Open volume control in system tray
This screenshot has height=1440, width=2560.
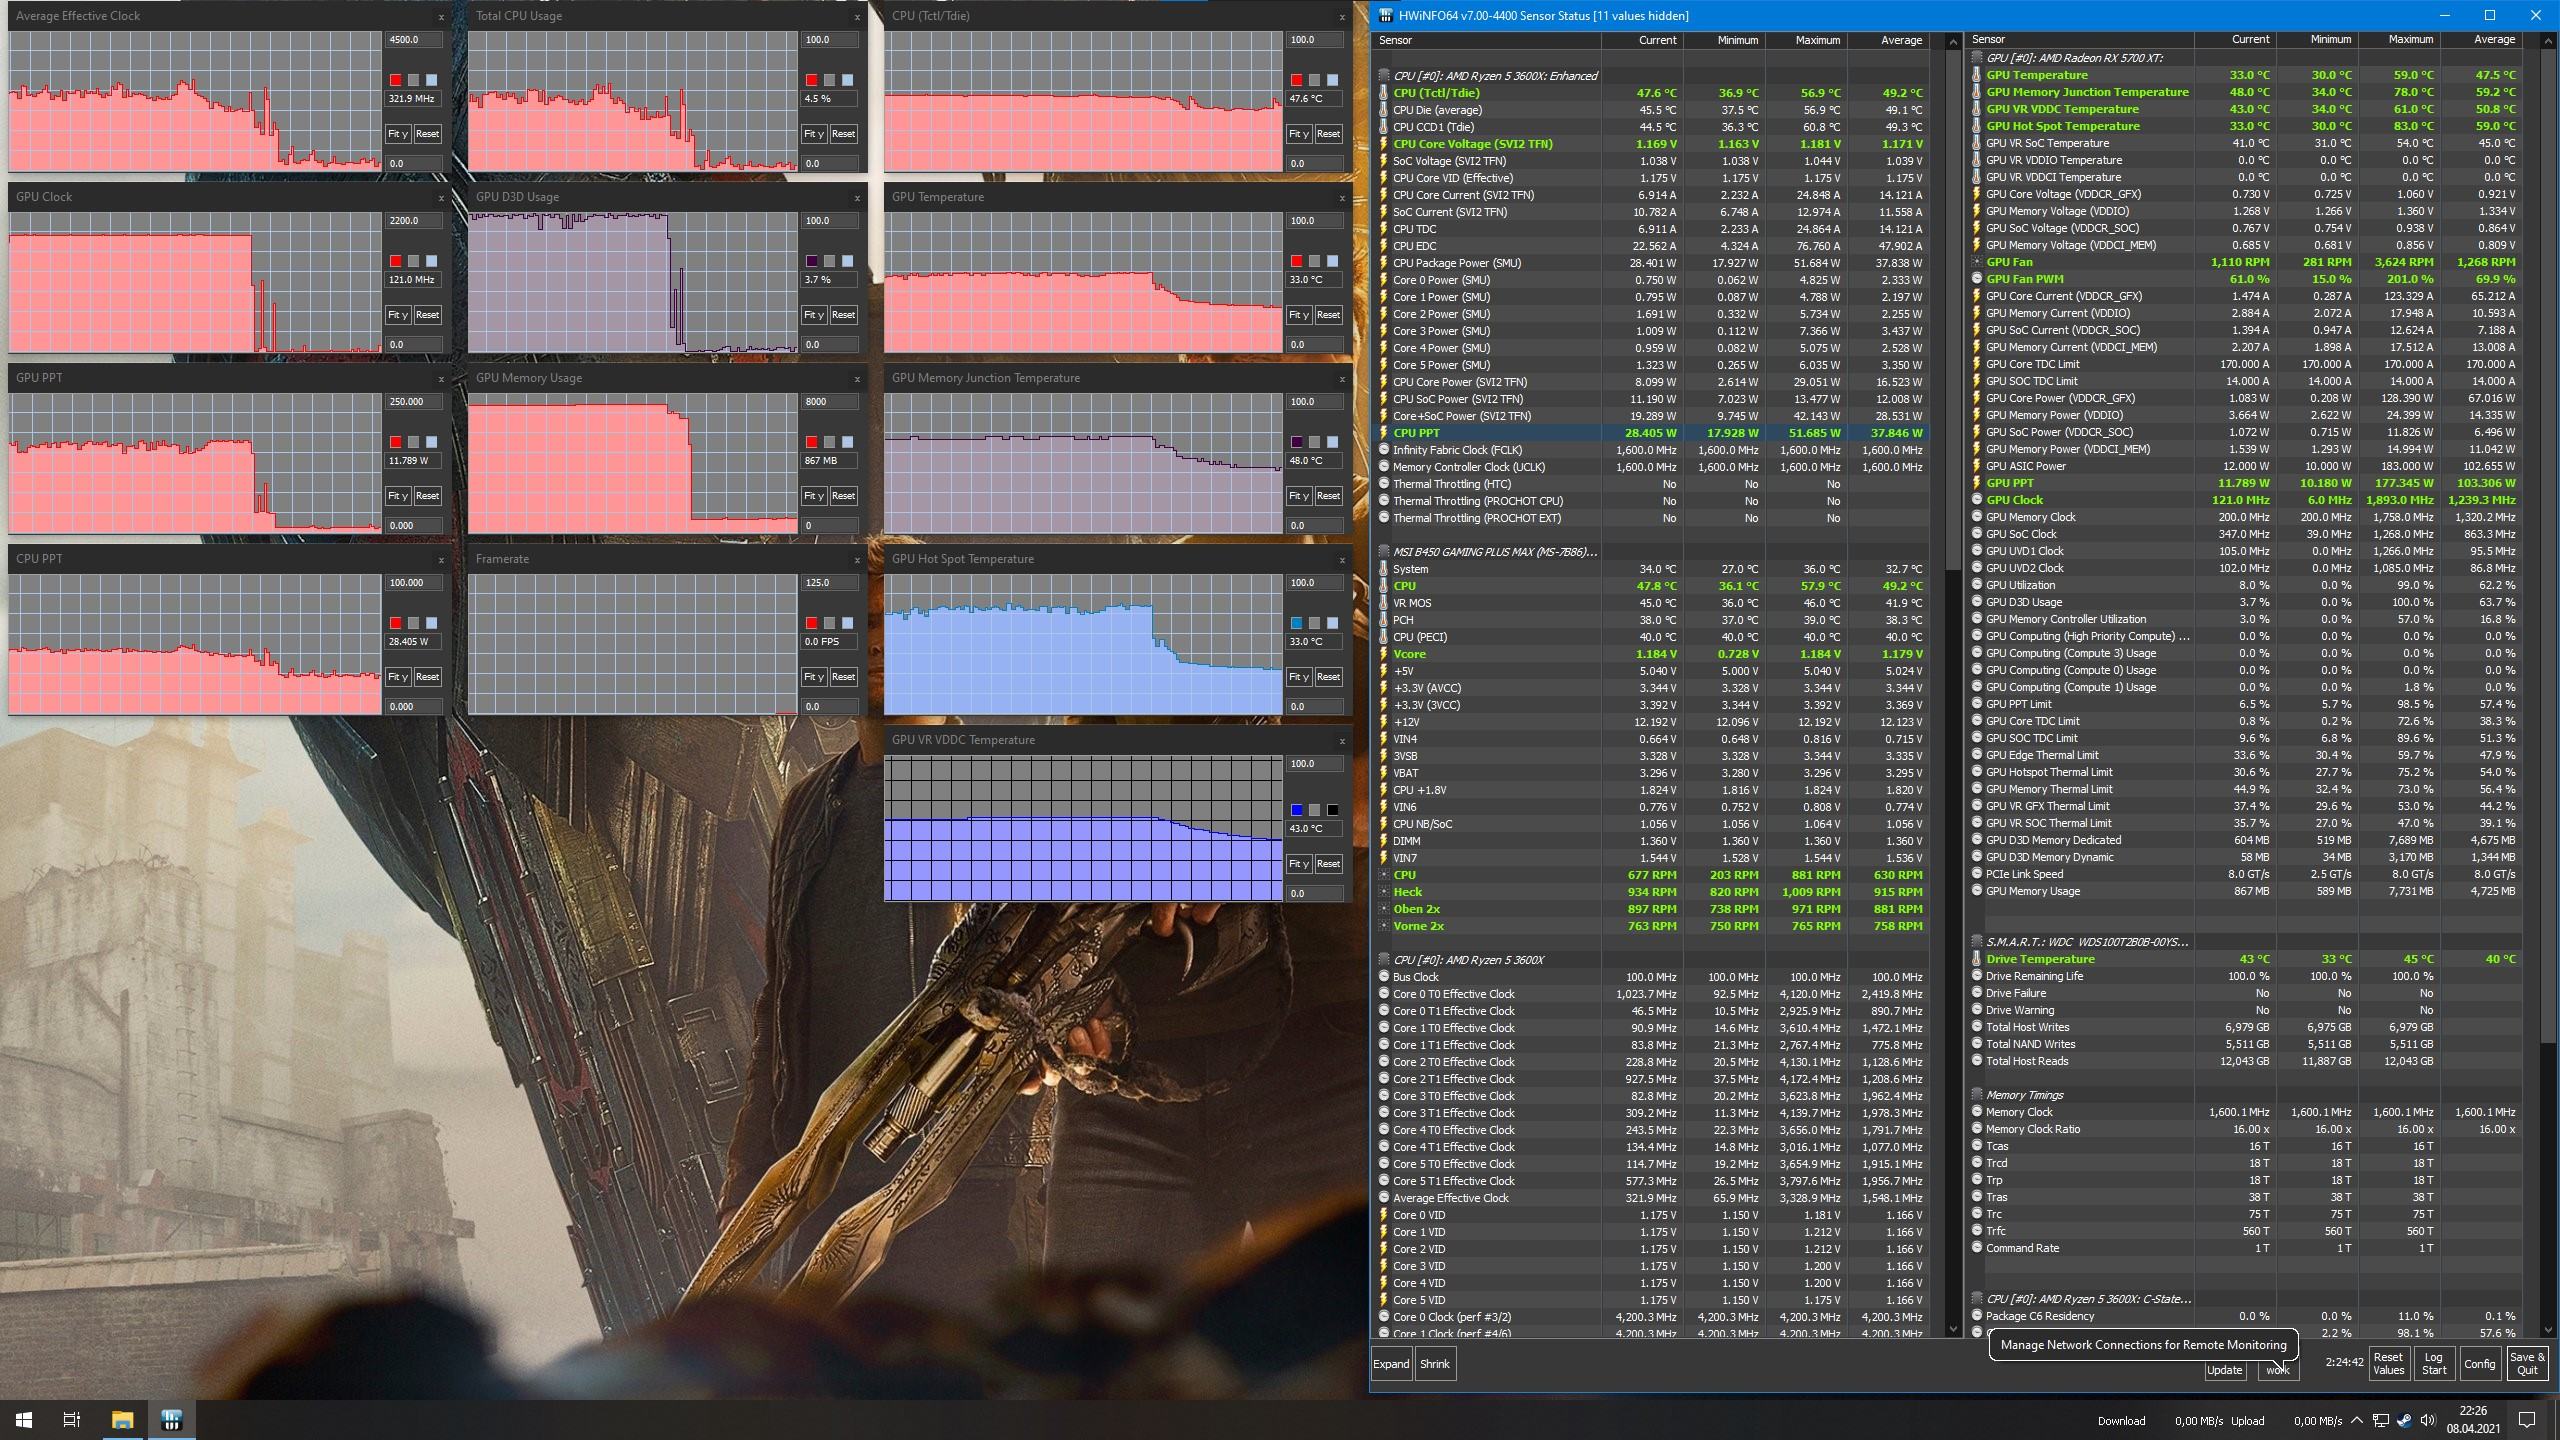click(2427, 1421)
